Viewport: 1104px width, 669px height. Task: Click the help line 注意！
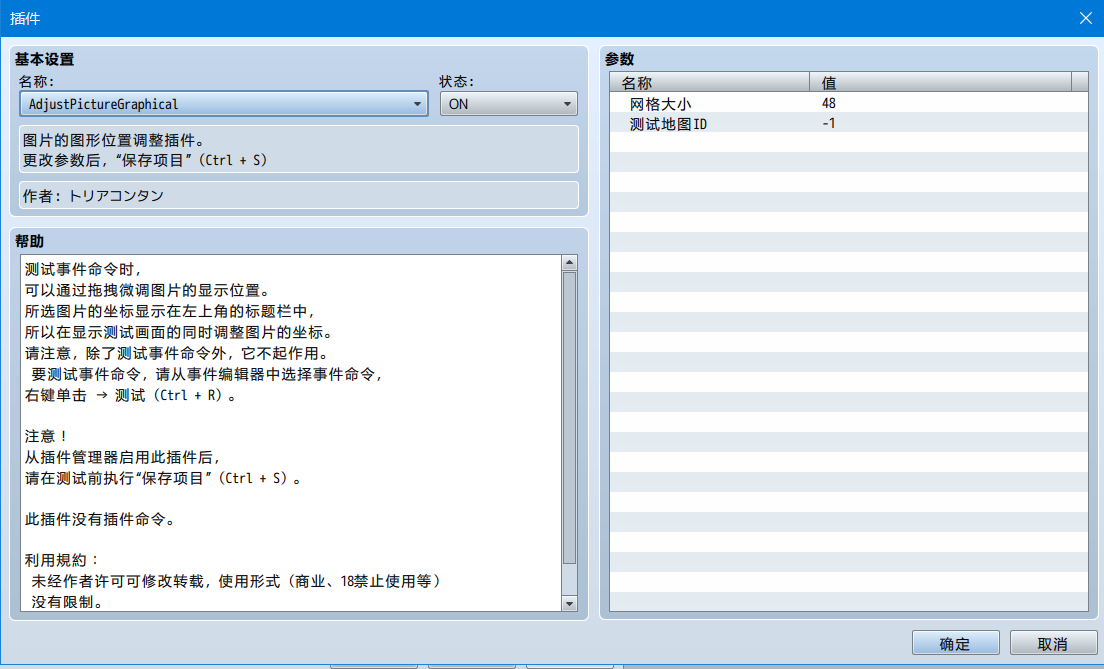tap(46, 437)
